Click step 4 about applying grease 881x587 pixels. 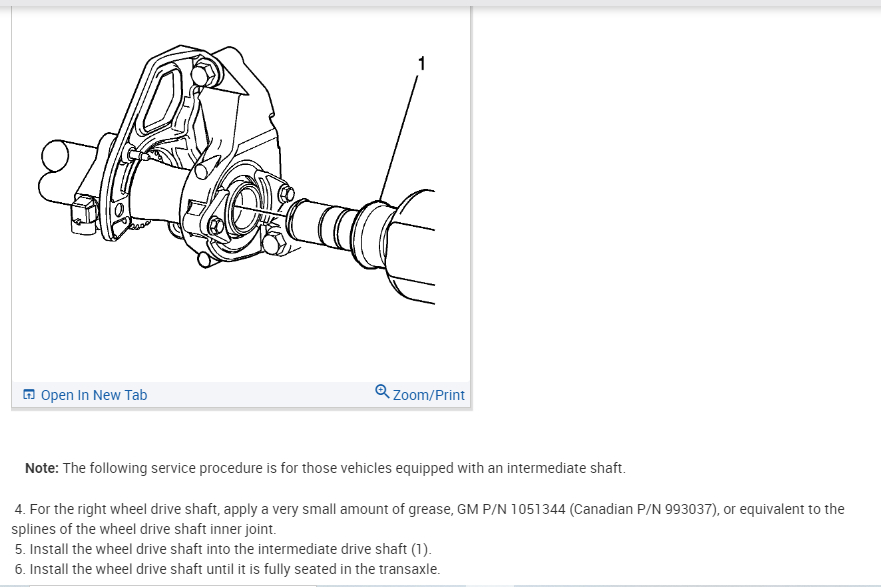pyautogui.click(x=428, y=519)
